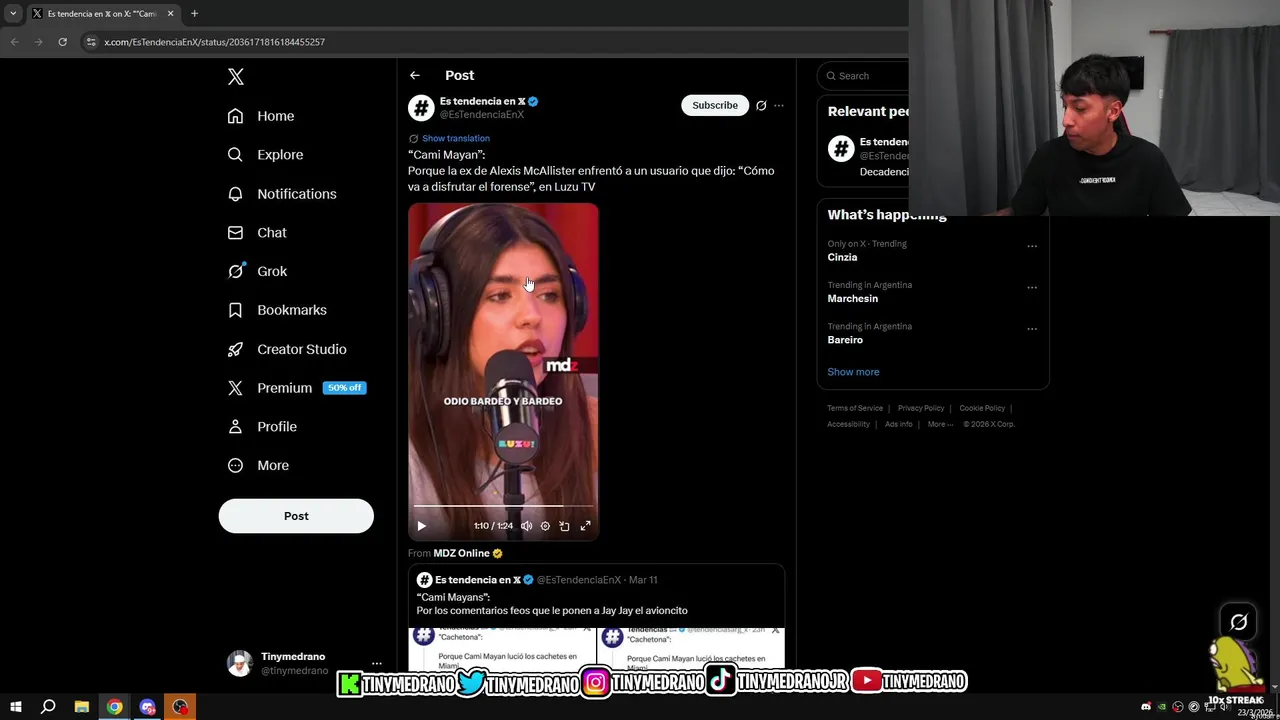Open Creator Studio
This screenshot has height=720, width=1280.
click(x=287, y=349)
